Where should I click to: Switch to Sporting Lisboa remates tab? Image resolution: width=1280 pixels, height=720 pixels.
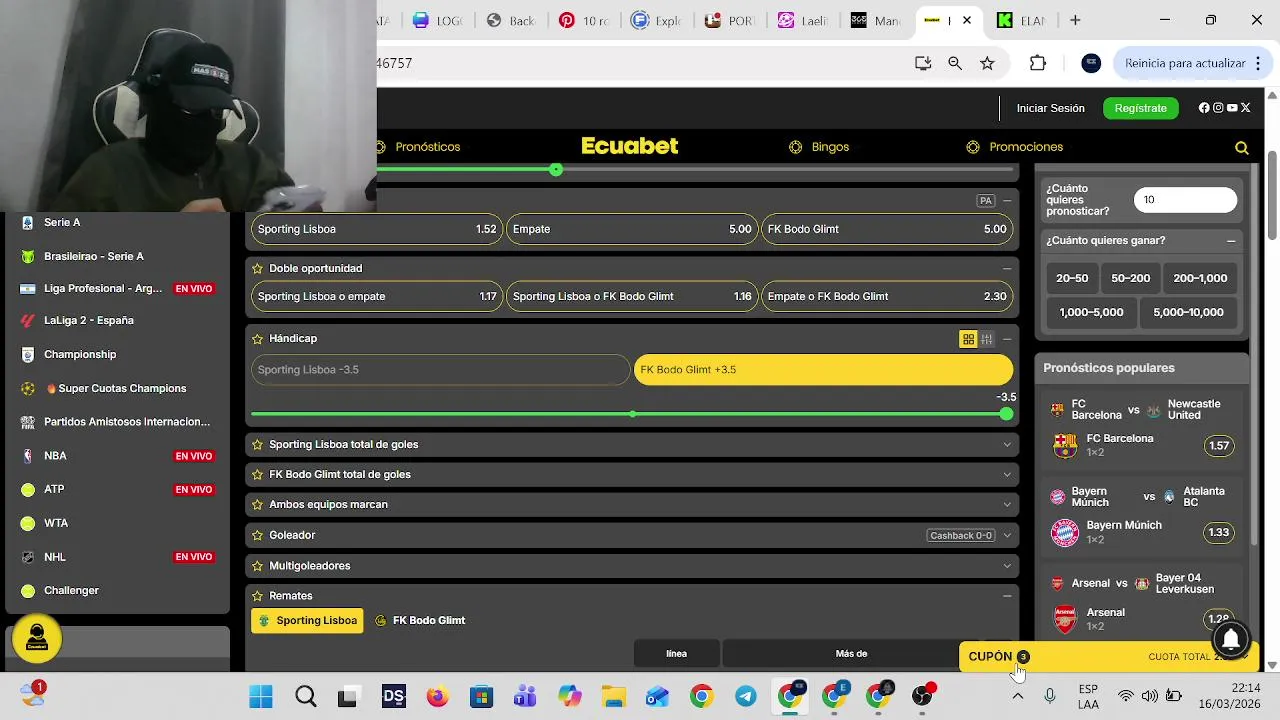coord(307,620)
